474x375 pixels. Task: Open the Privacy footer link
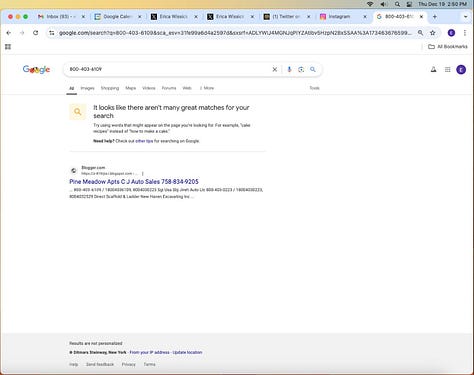(x=129, y=364)
